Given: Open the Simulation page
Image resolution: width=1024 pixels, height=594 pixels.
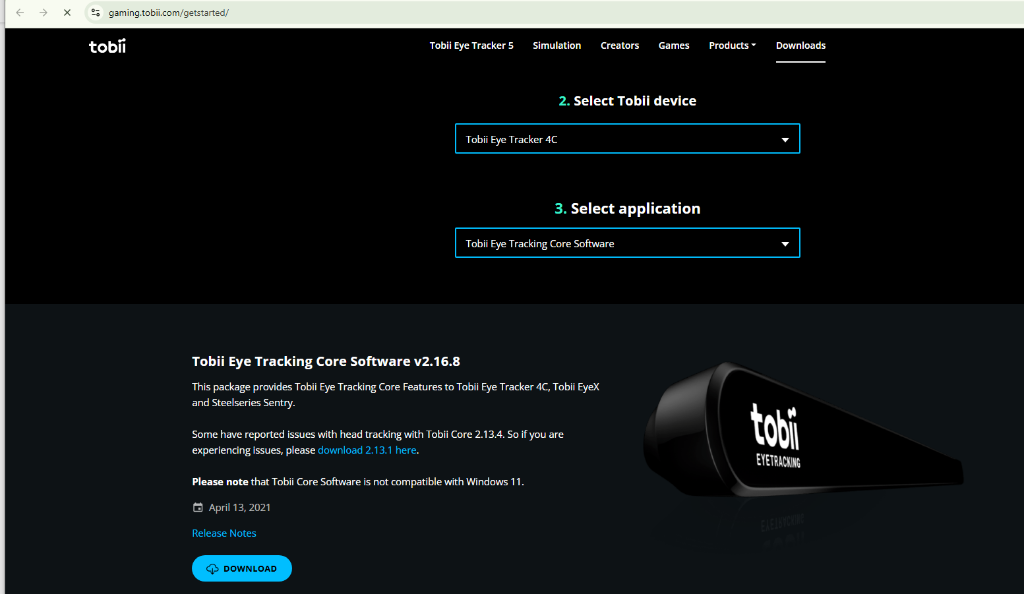Looking at the screenshot, I should pos(556,46).
